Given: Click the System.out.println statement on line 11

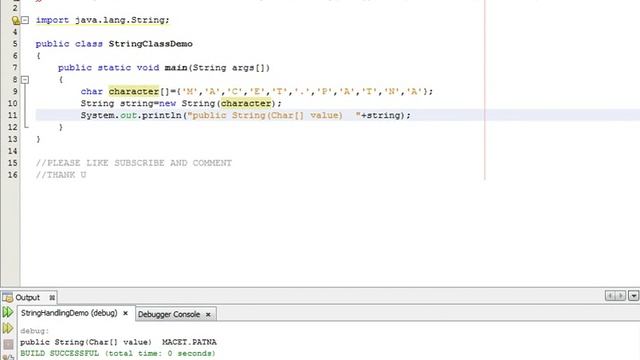Looking at the screenshot, I should (246, 115).
